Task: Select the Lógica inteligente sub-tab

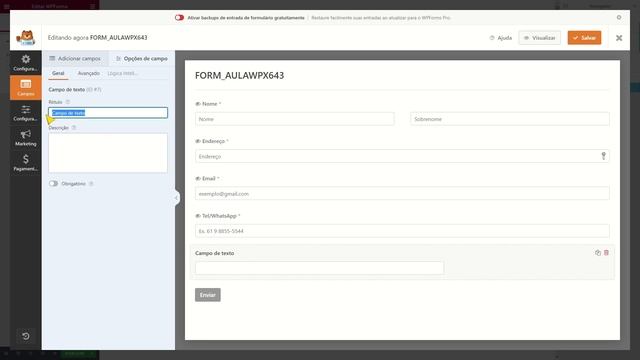Action: coord(122,73)
